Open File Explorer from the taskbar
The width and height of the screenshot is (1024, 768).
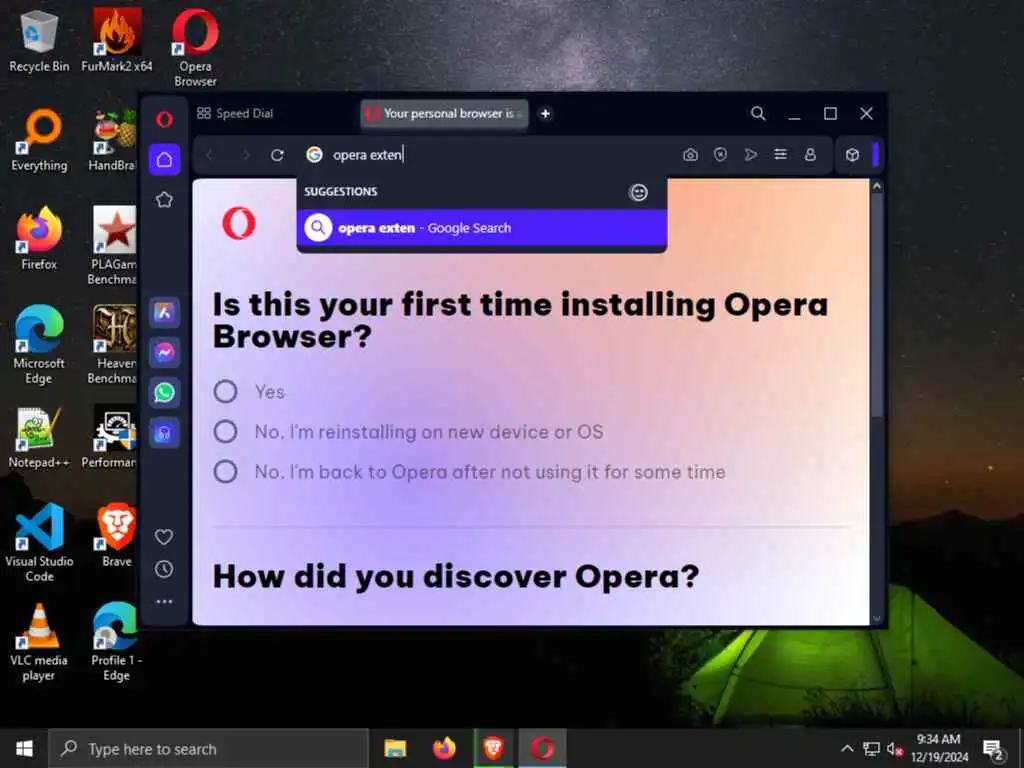(x=394, y=748)
